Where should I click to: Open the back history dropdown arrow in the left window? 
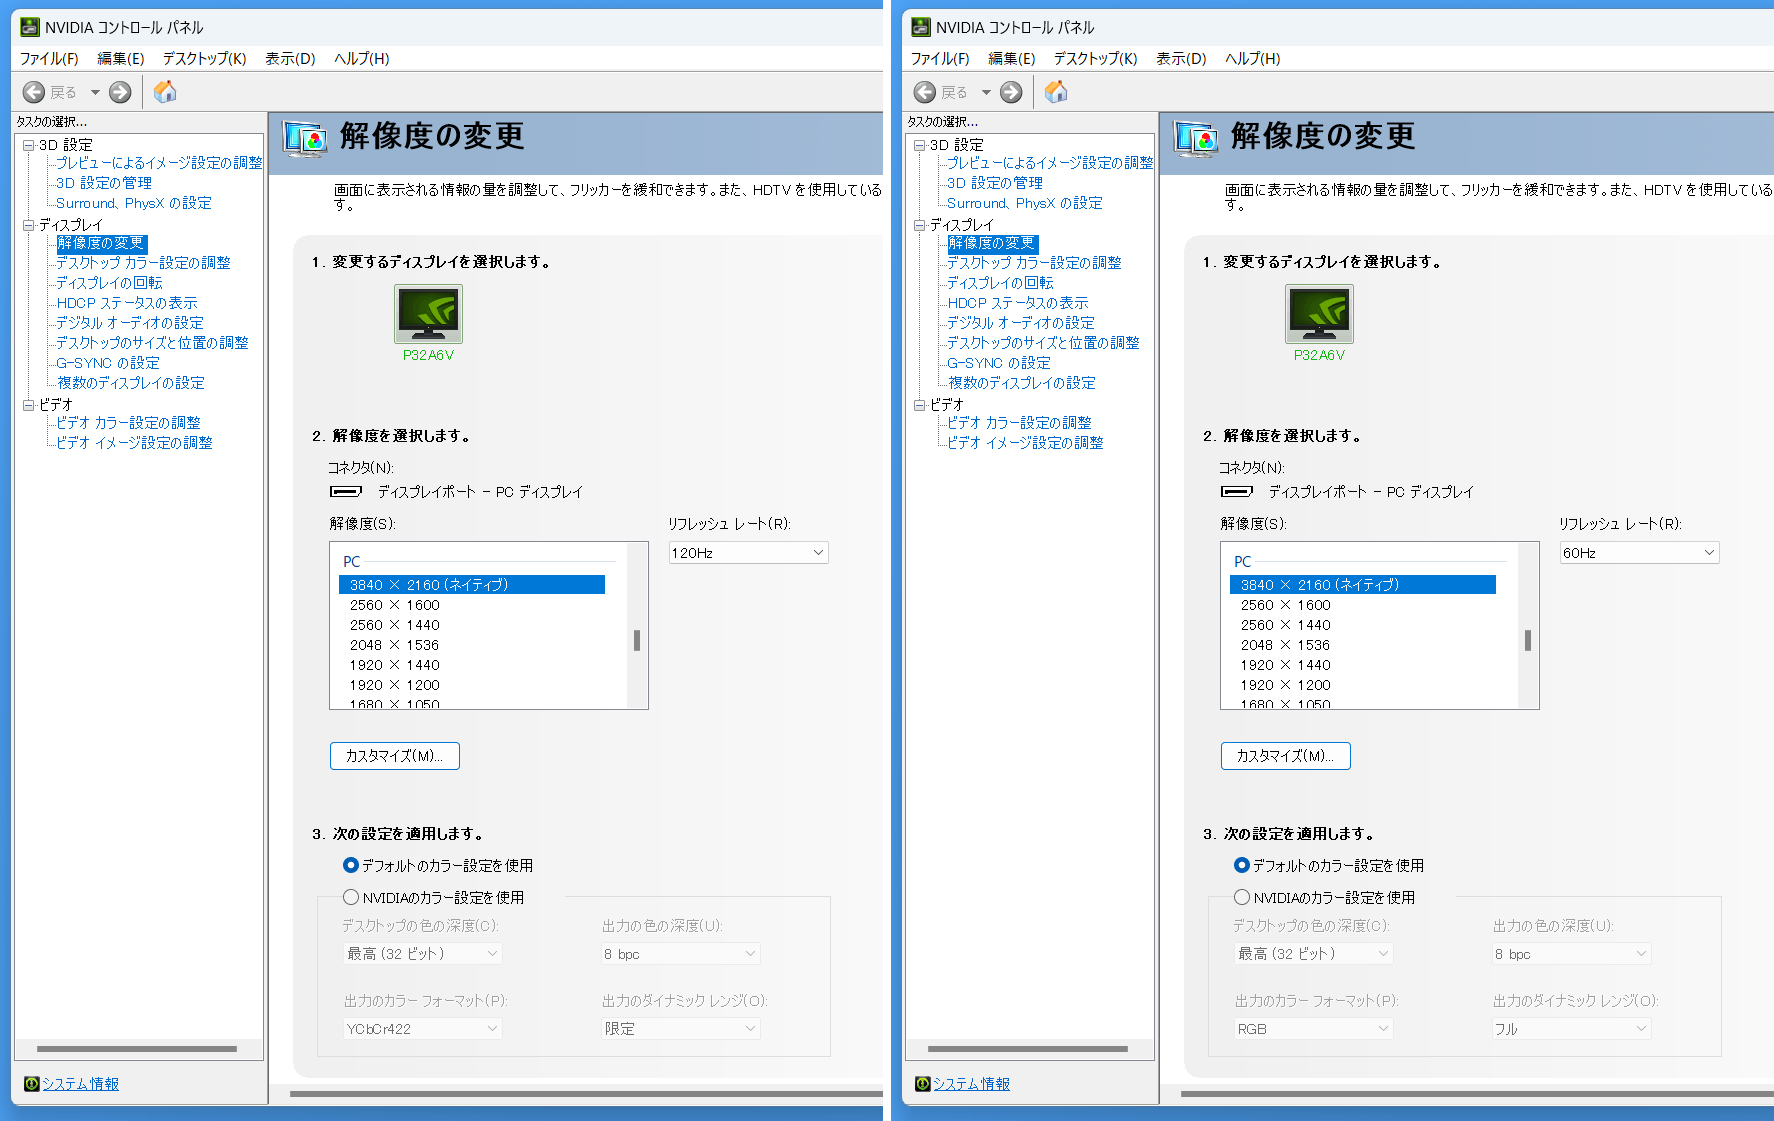pyautogui.click(x=95, y=92)
